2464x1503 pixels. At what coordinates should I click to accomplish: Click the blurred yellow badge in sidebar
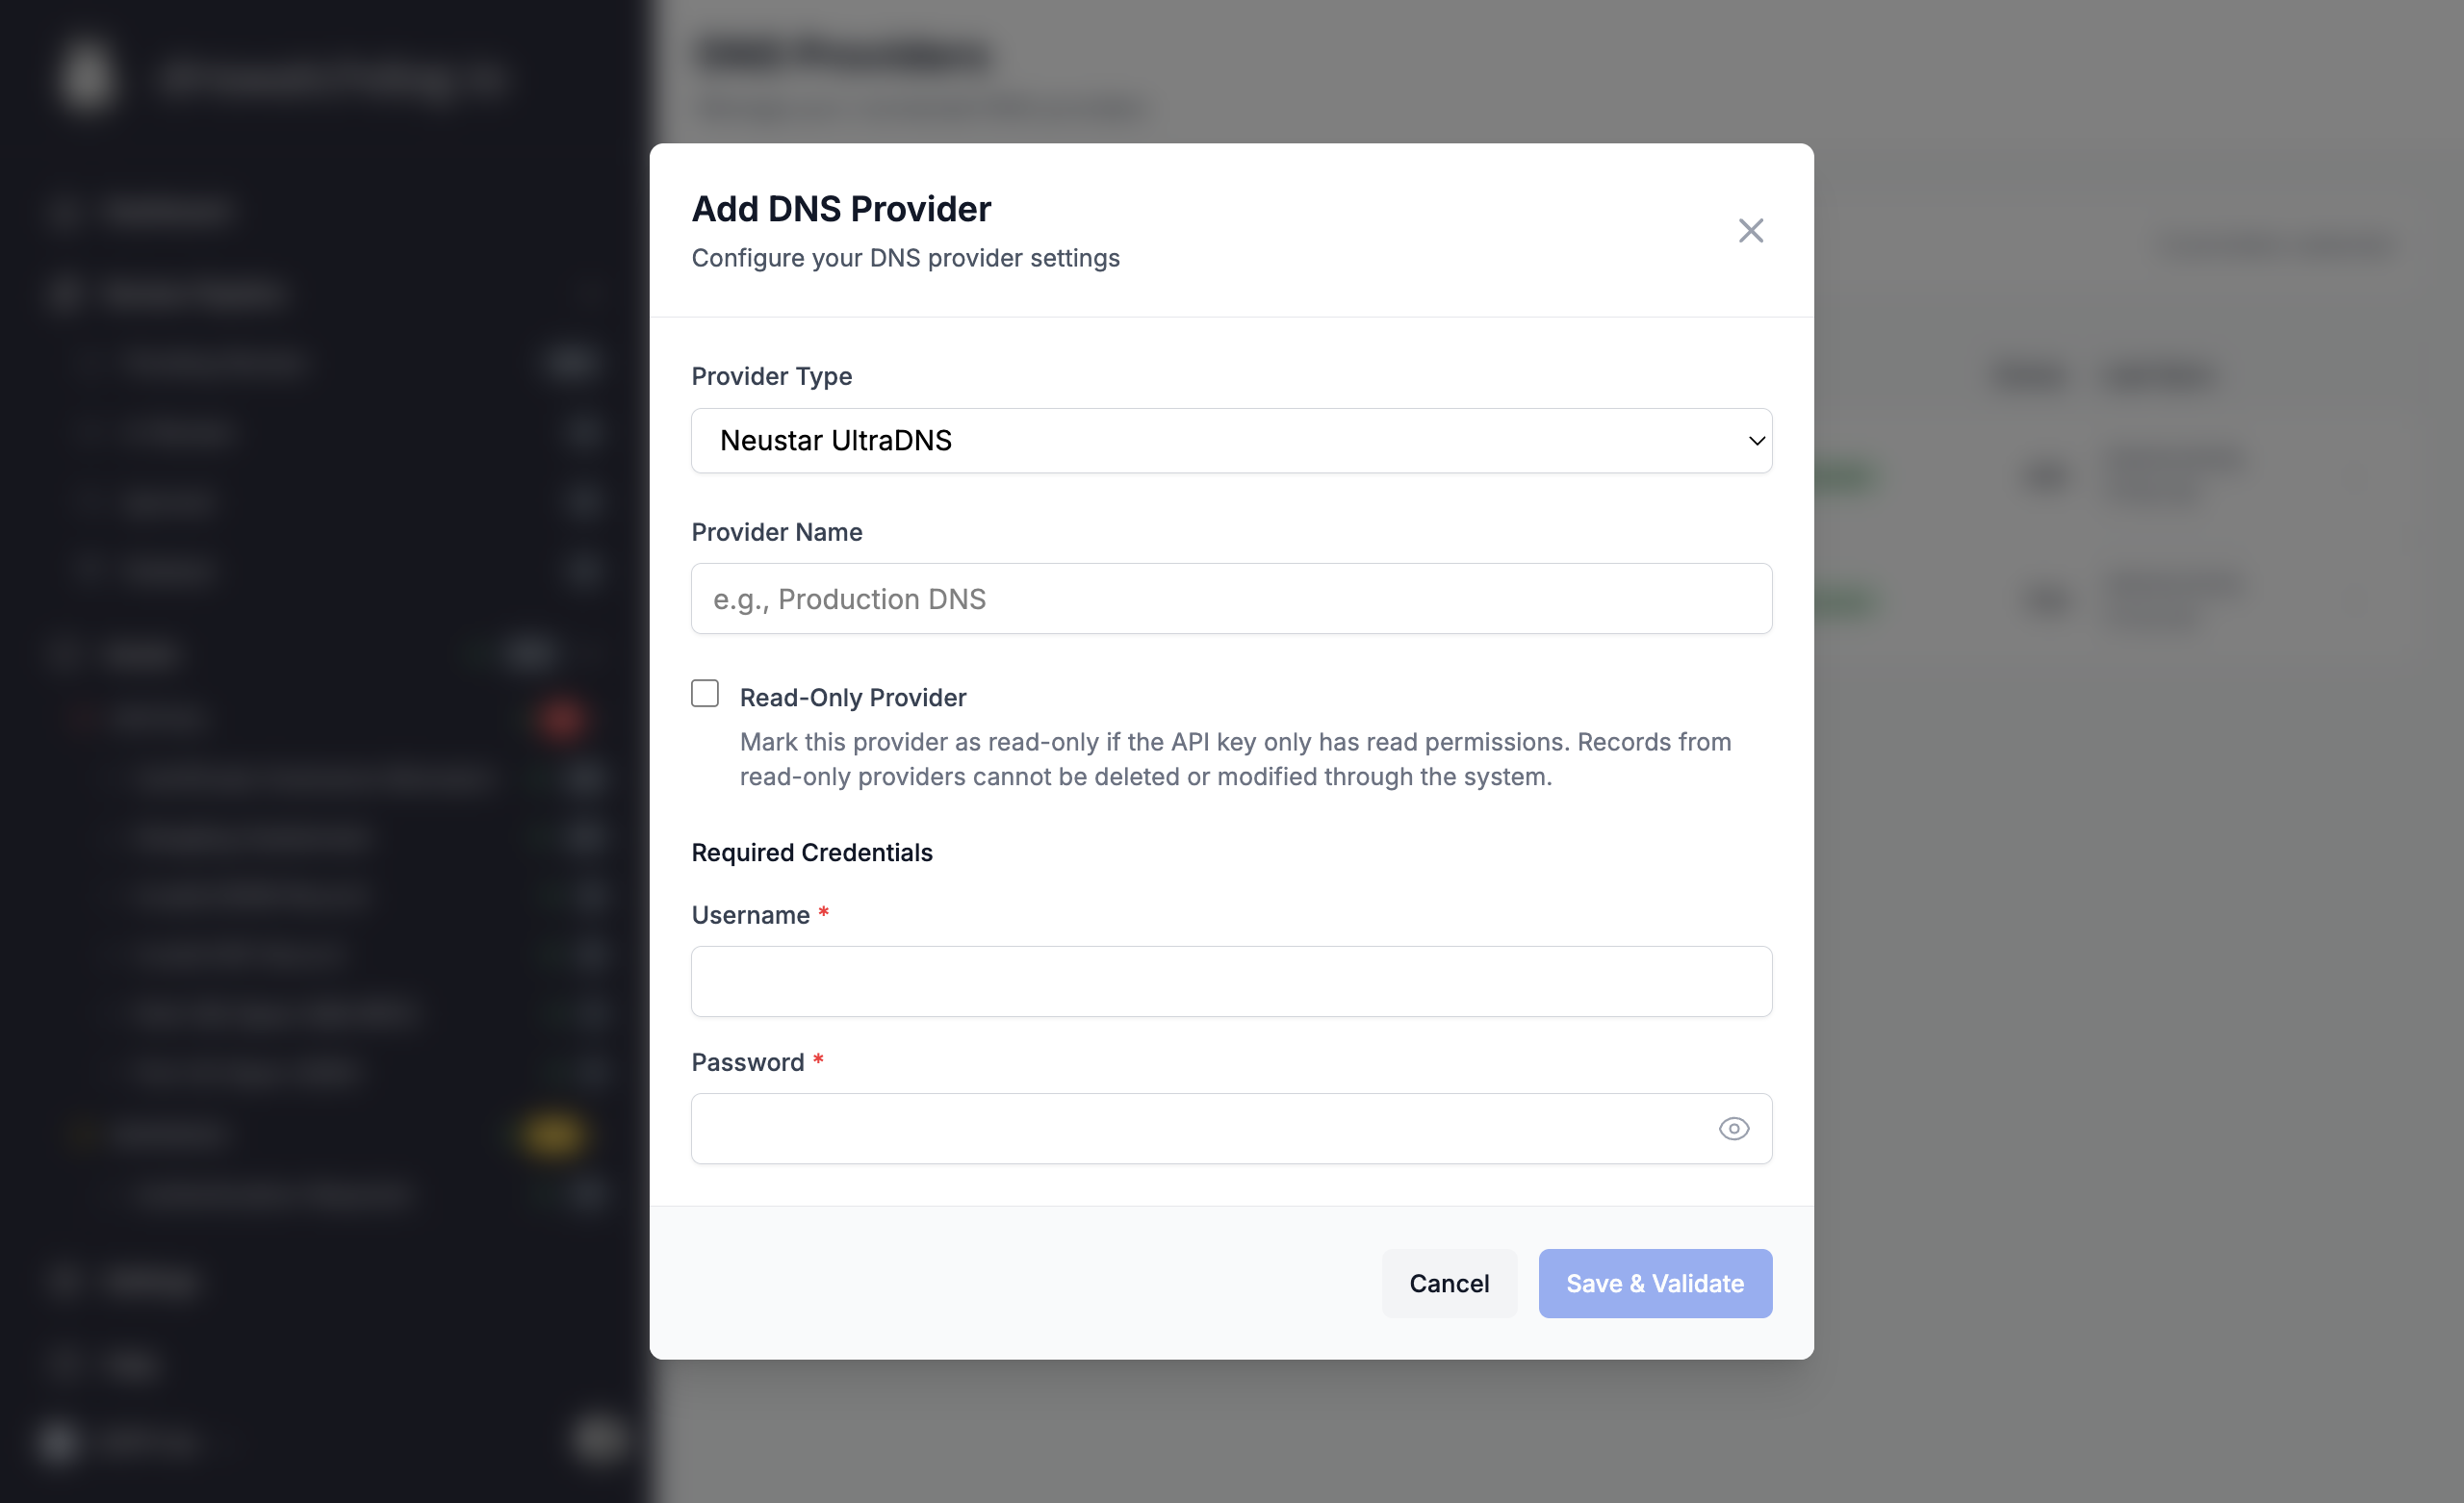551,1134
